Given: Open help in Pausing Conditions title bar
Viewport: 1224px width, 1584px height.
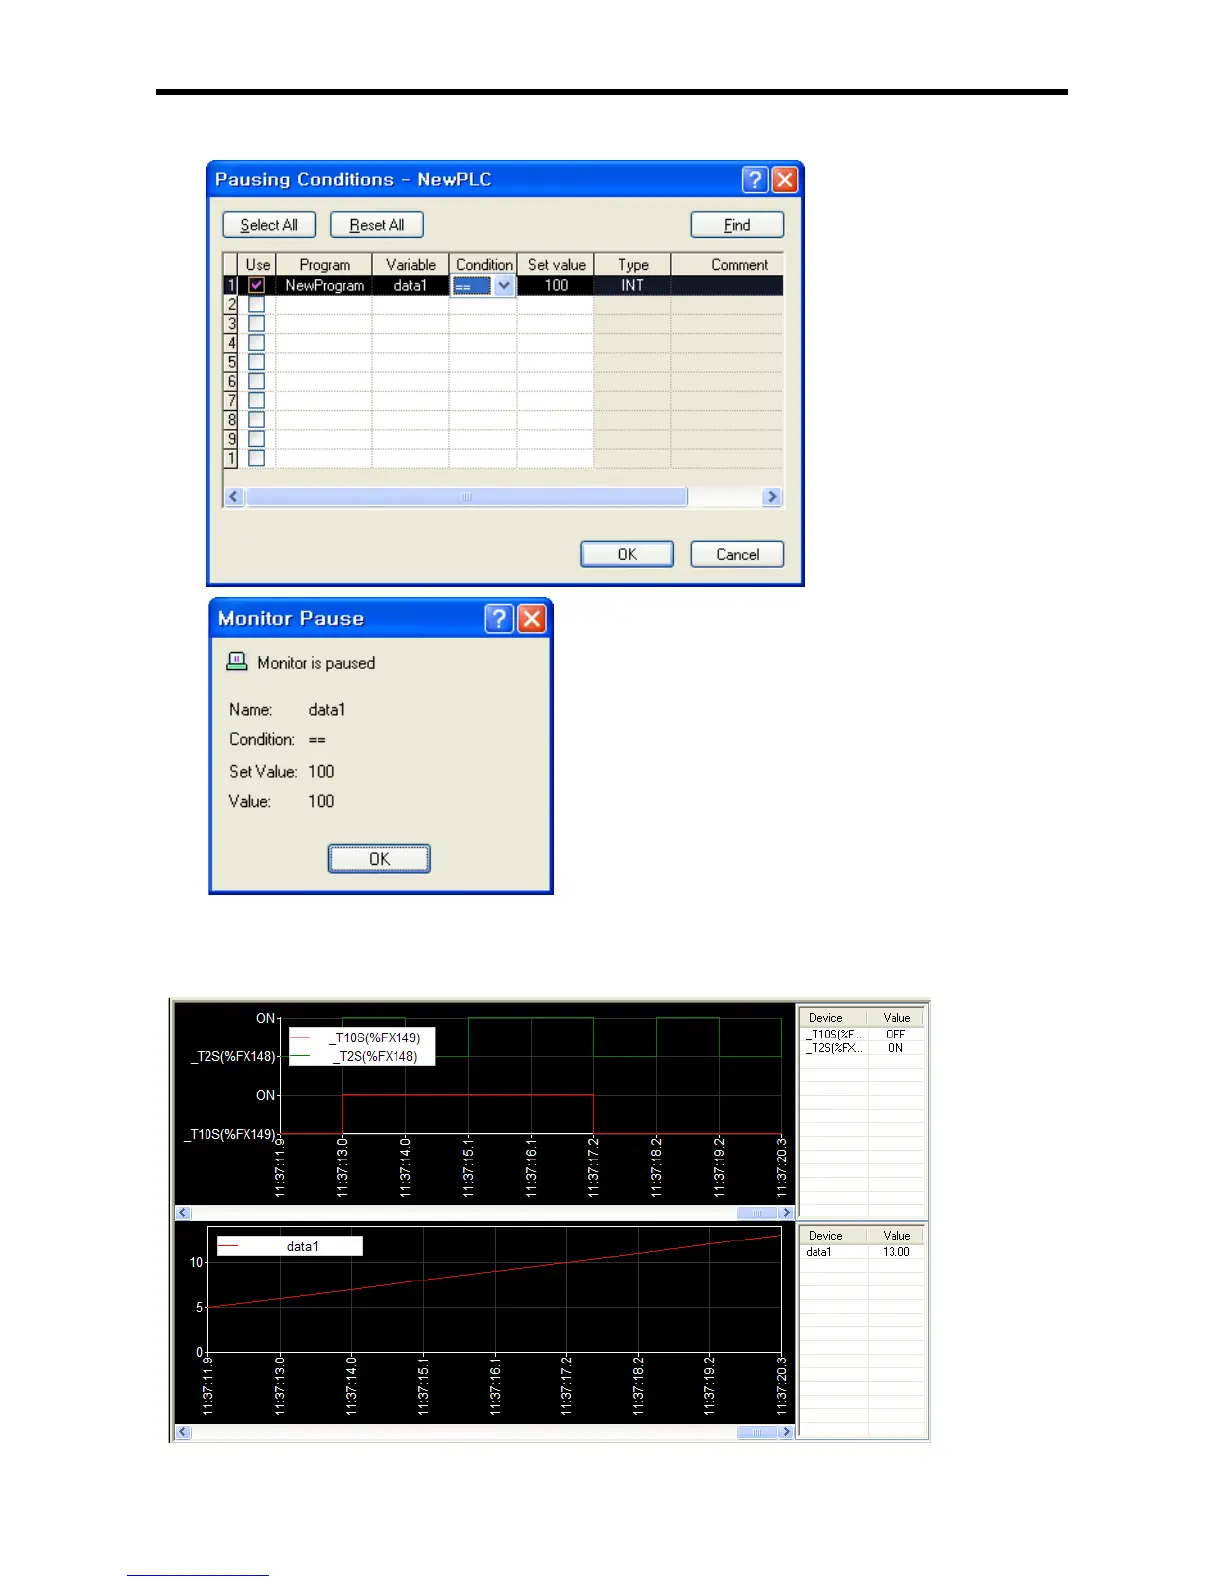Looking at the screenshot, I should click(x=755, y=179).
